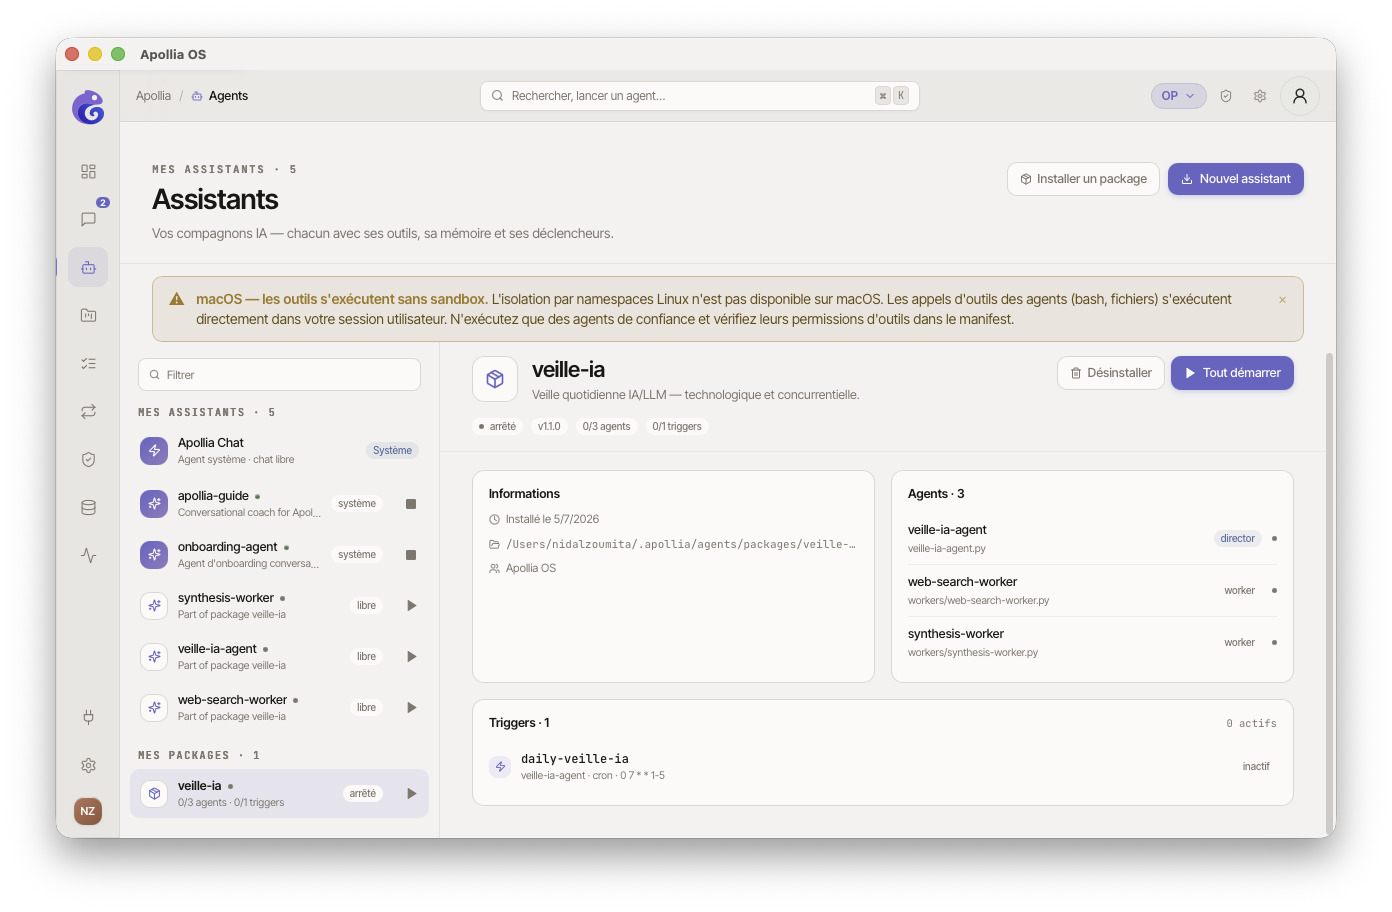Click the warning triangle icon in banner

pos(177,299)
